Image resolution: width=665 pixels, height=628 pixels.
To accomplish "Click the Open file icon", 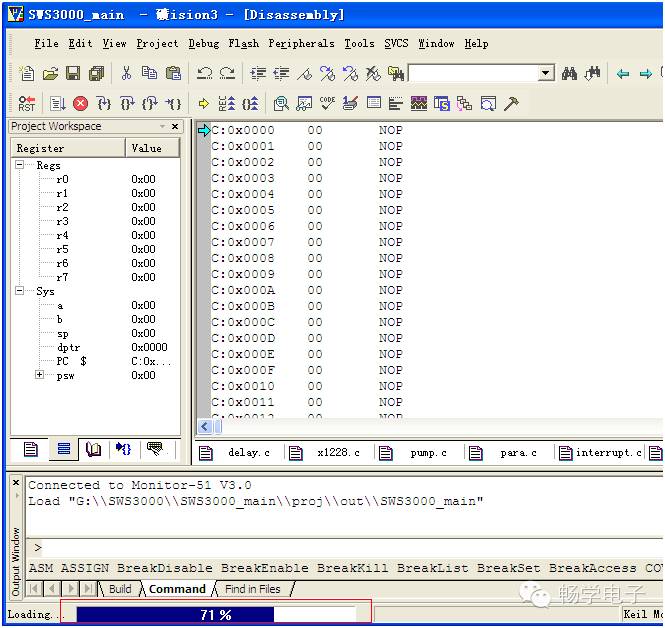I will pyautogui.click(x=50, y=74).
